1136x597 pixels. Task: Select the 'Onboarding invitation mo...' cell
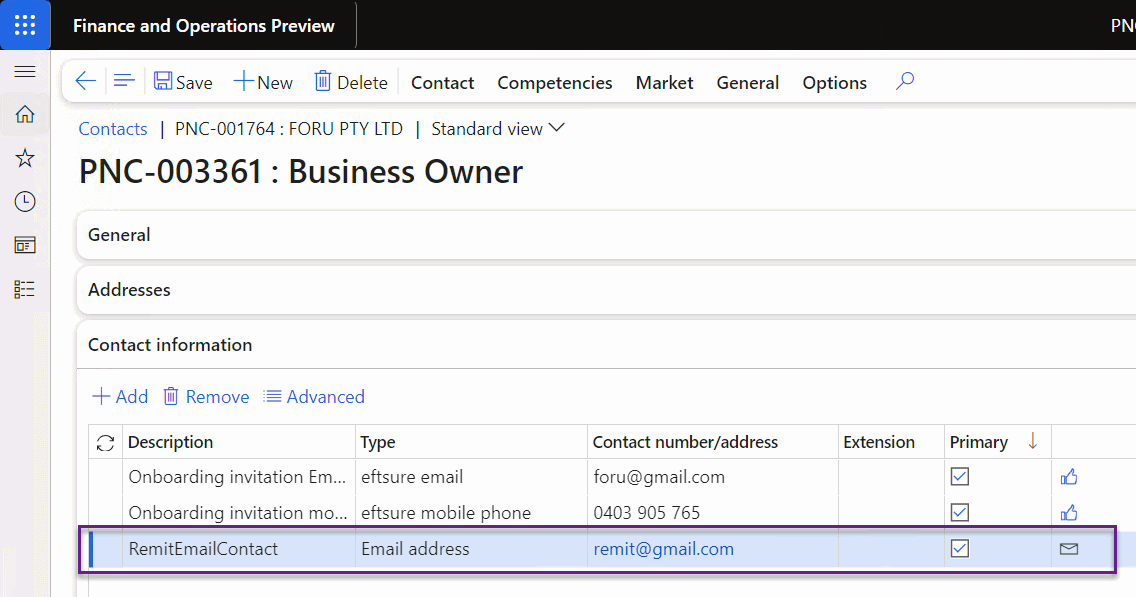238,513
